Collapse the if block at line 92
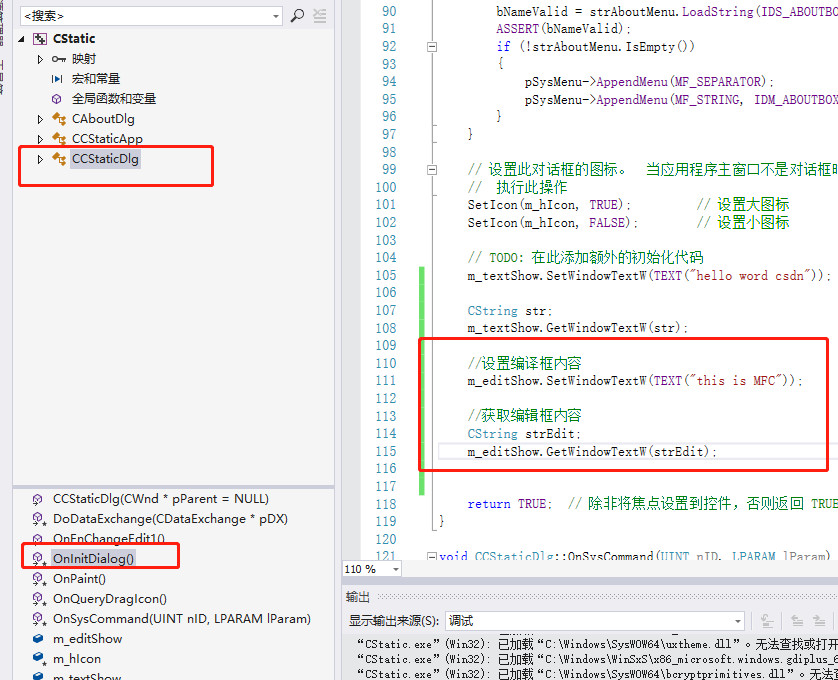Screen dimensions: 838x680 432,47
